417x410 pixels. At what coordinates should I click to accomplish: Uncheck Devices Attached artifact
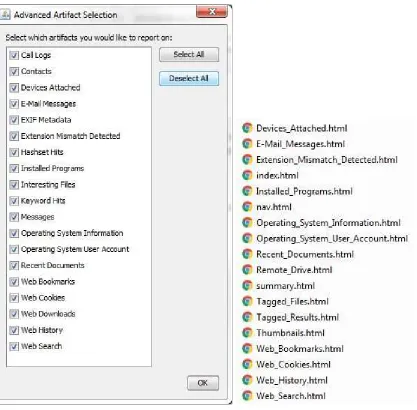14,88
